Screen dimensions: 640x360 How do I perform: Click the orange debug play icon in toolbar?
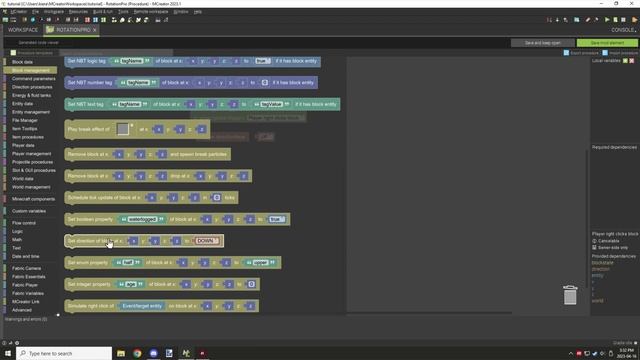click(x=635, y=20)
